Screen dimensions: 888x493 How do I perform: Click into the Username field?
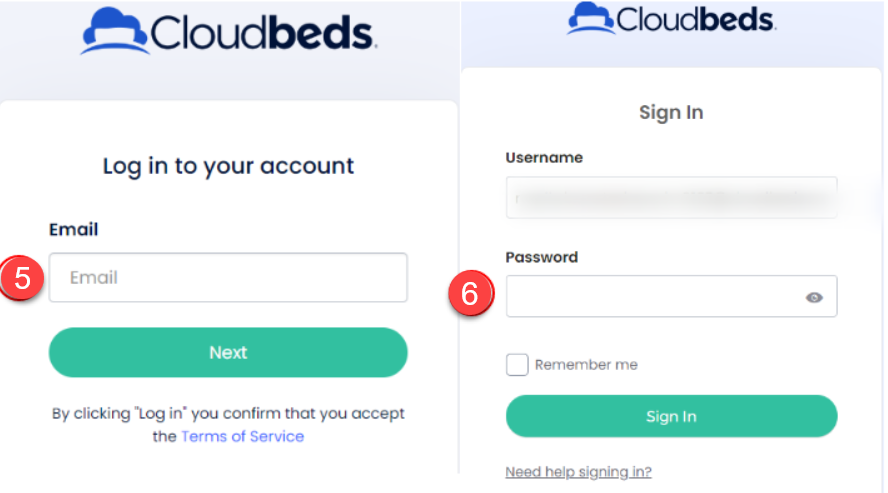[x=671, y=198]
